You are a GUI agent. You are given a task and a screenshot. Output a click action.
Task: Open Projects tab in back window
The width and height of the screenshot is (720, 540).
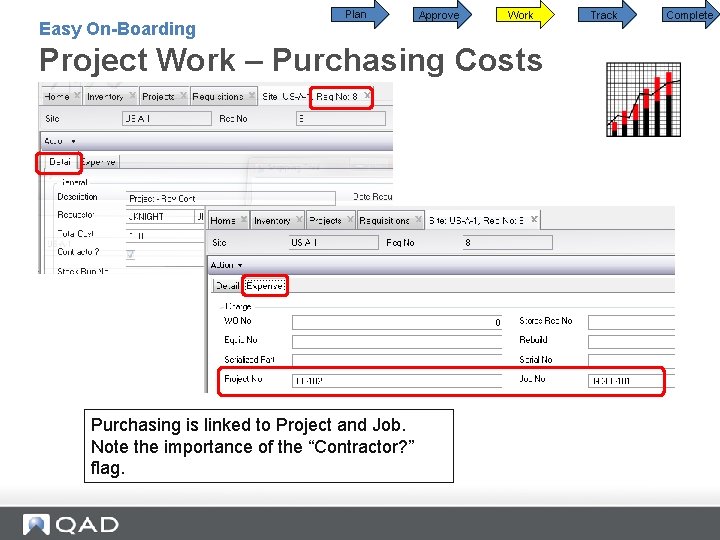(158, 96)
